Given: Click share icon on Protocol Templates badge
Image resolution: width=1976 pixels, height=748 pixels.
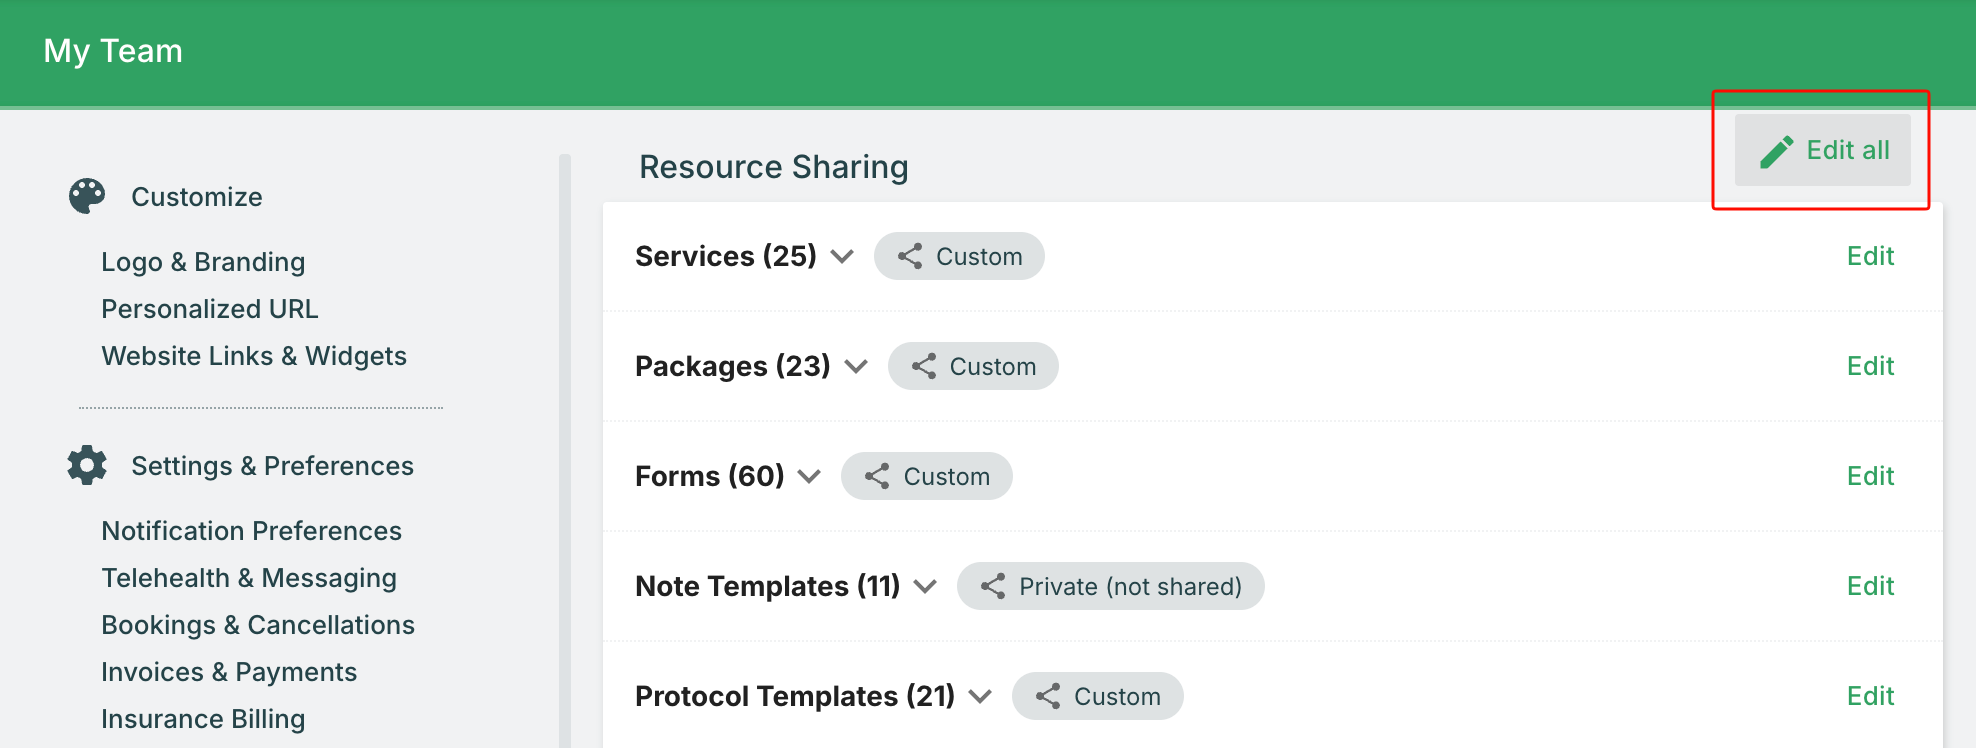Looking at the screenshot, I should 1048,696.
